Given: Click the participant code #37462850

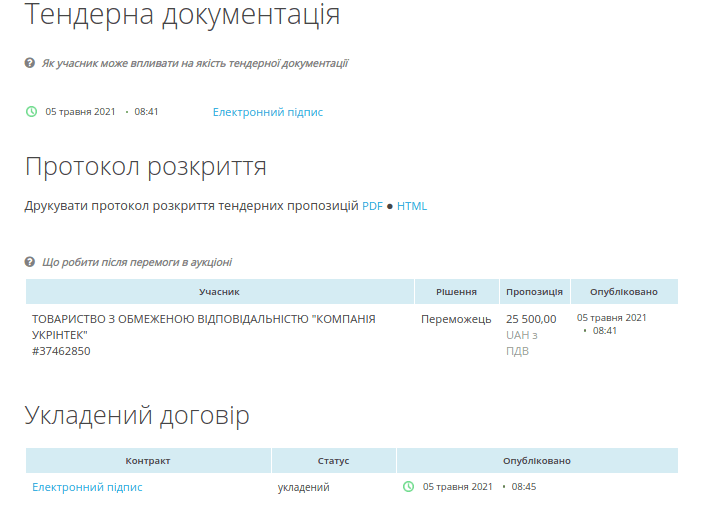Looking at the screenshot, I should (61, 351).
